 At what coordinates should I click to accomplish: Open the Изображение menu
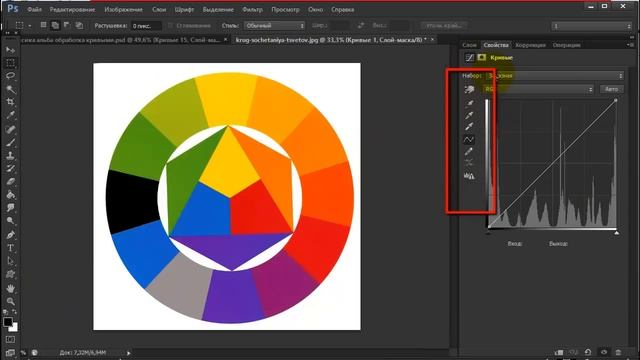[x=123, y=9]
